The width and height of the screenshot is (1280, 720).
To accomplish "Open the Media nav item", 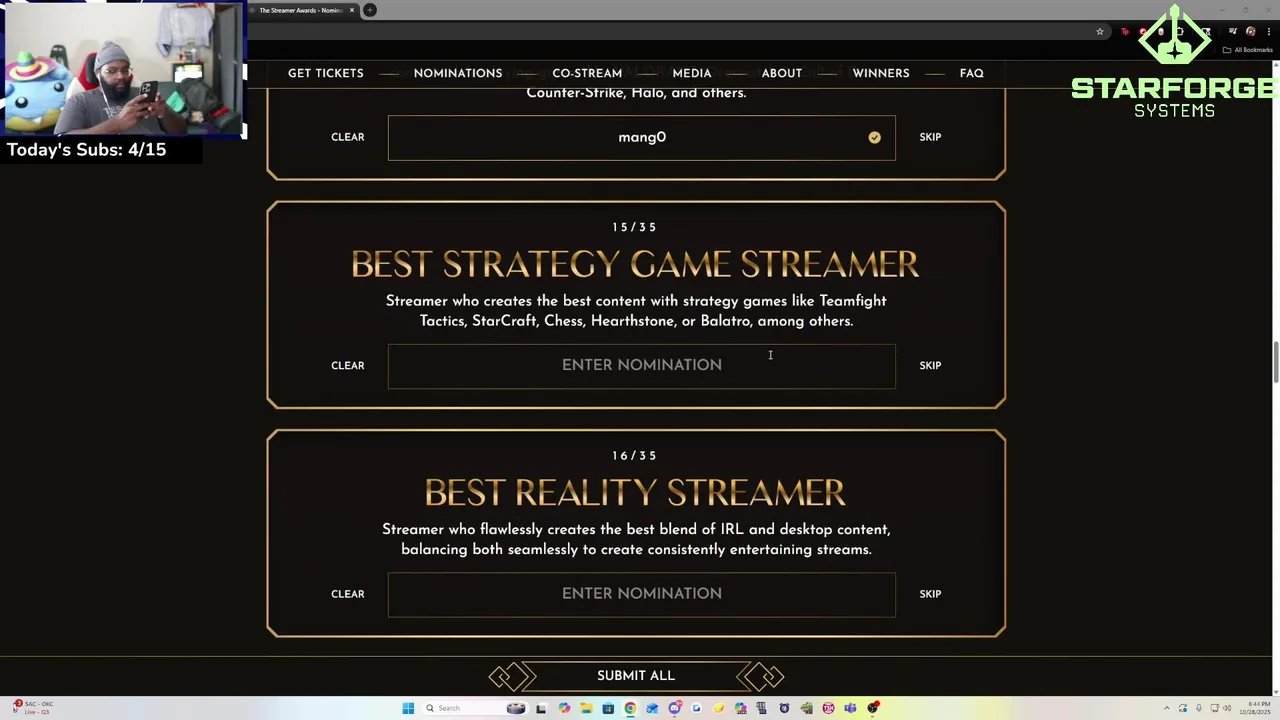I will click(692, 73).
